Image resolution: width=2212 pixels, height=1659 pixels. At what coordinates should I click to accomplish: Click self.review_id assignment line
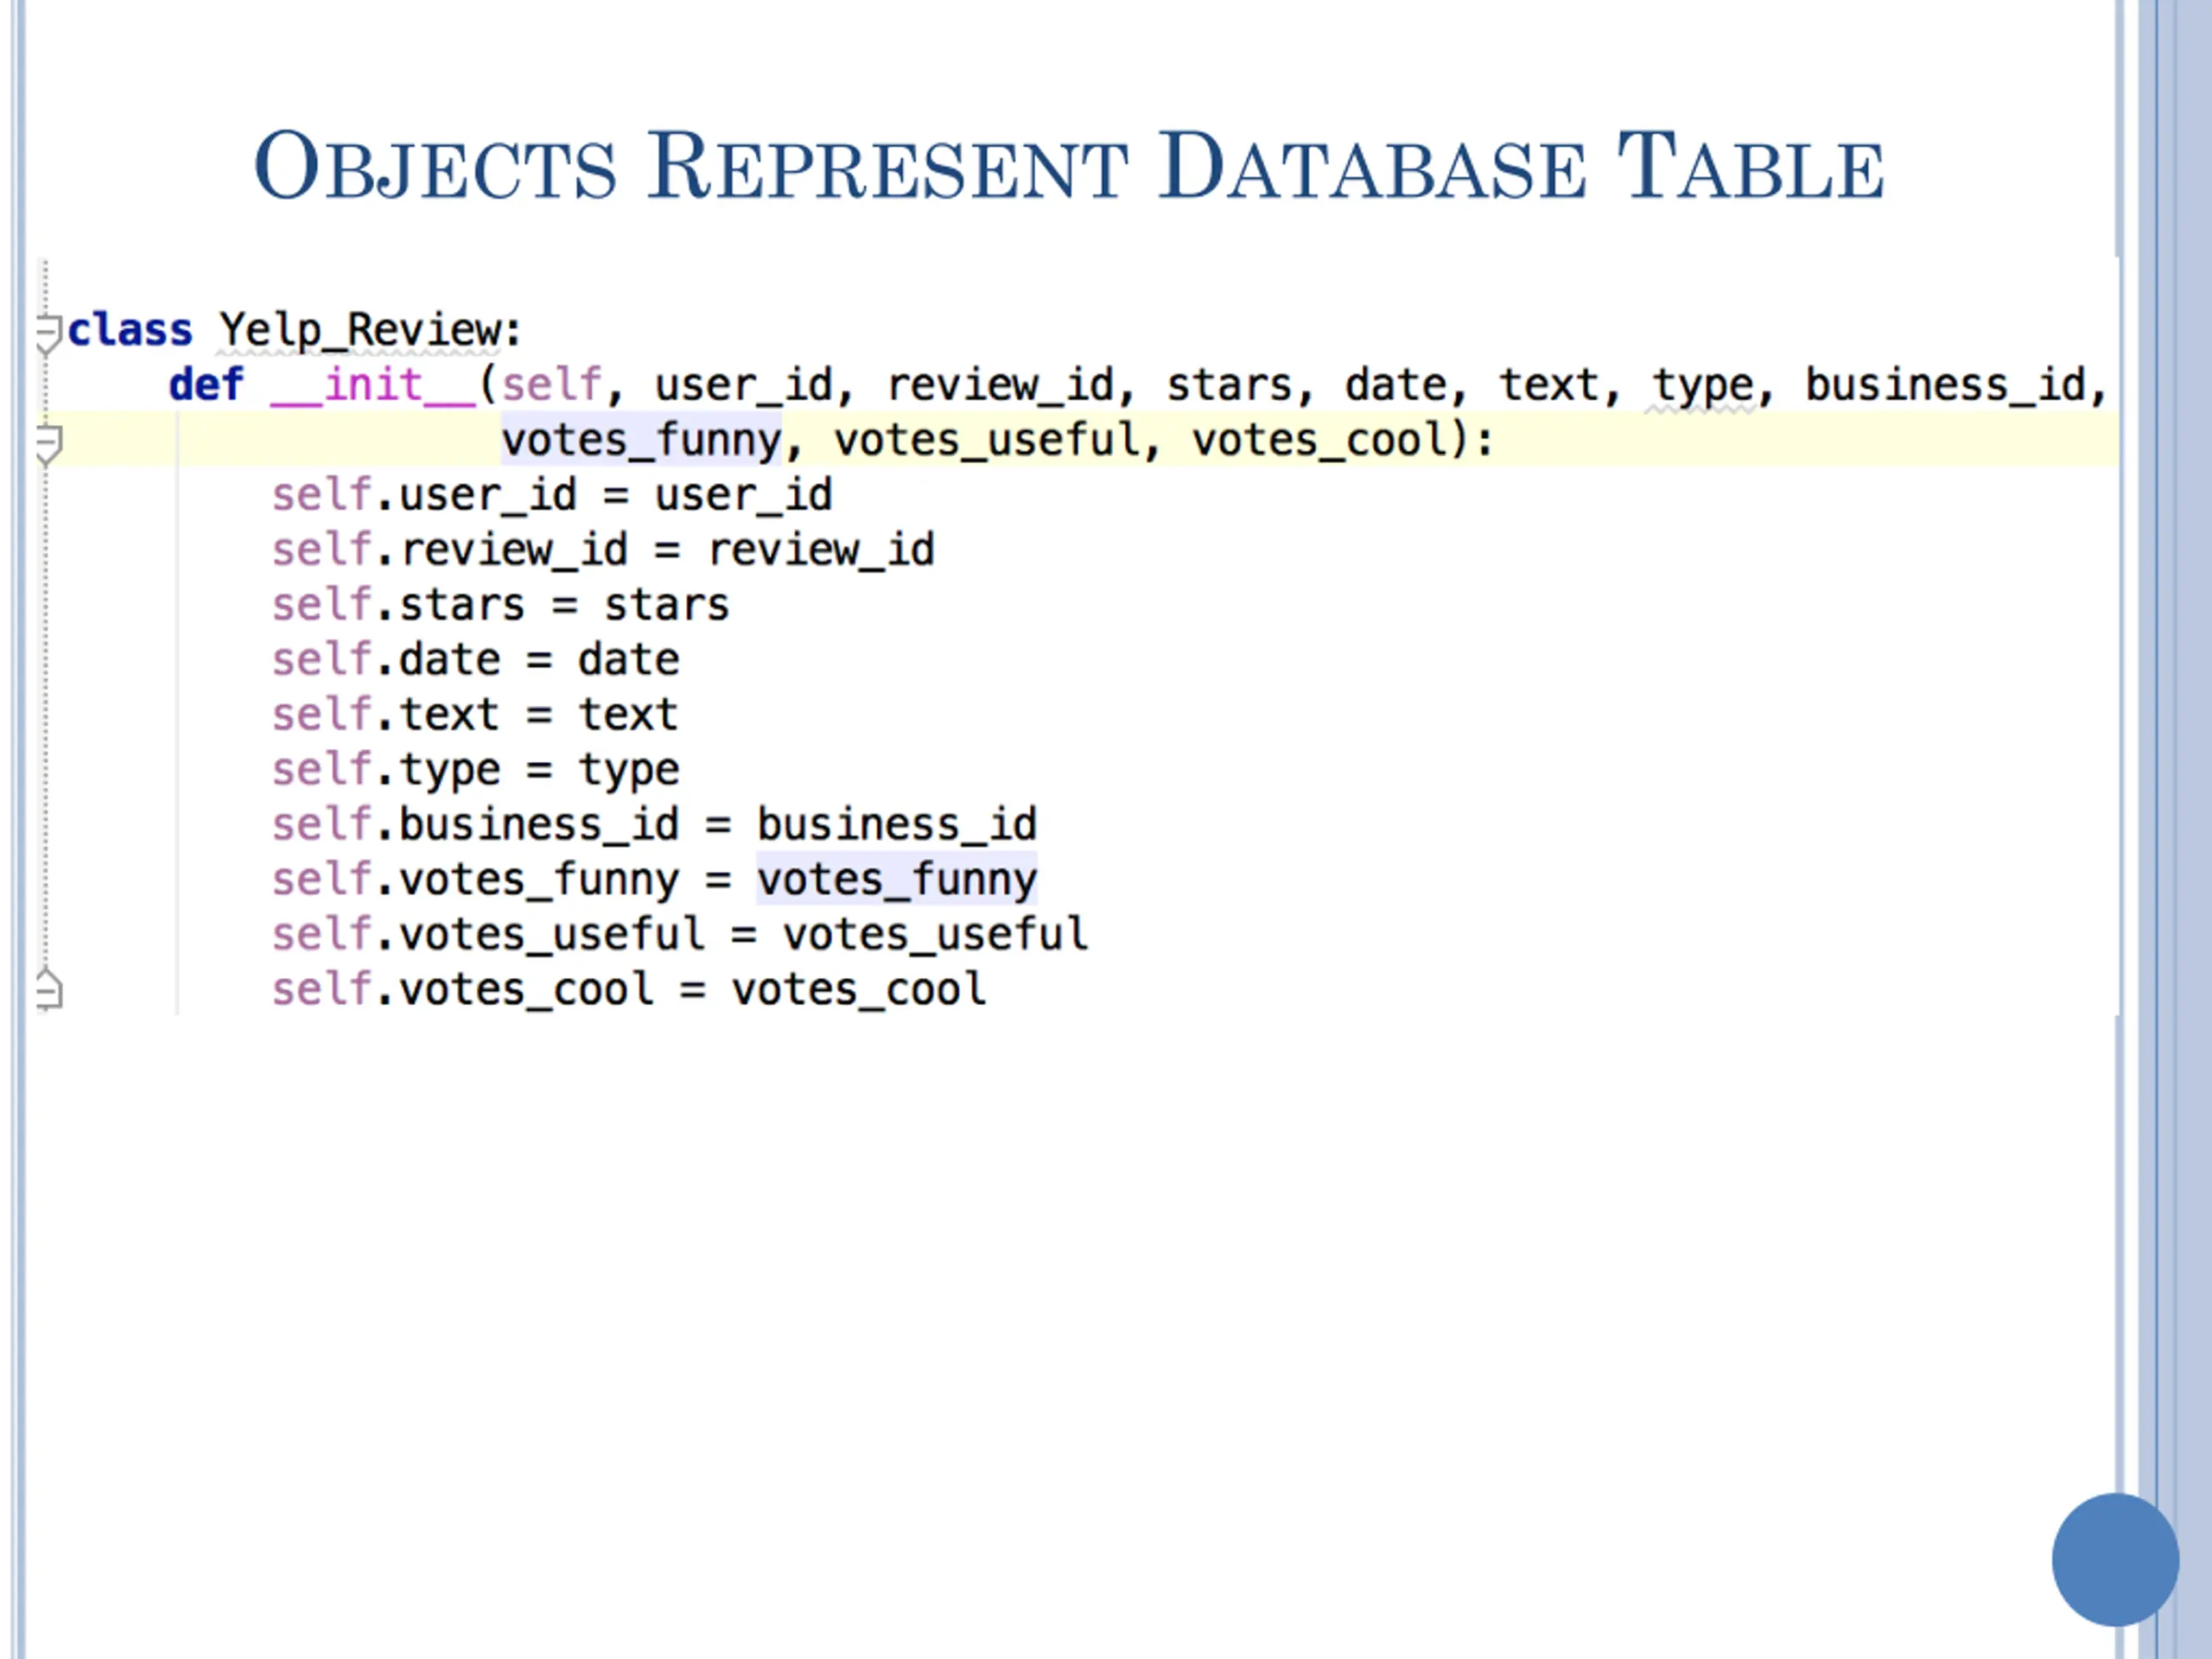(x=602, y=550)
